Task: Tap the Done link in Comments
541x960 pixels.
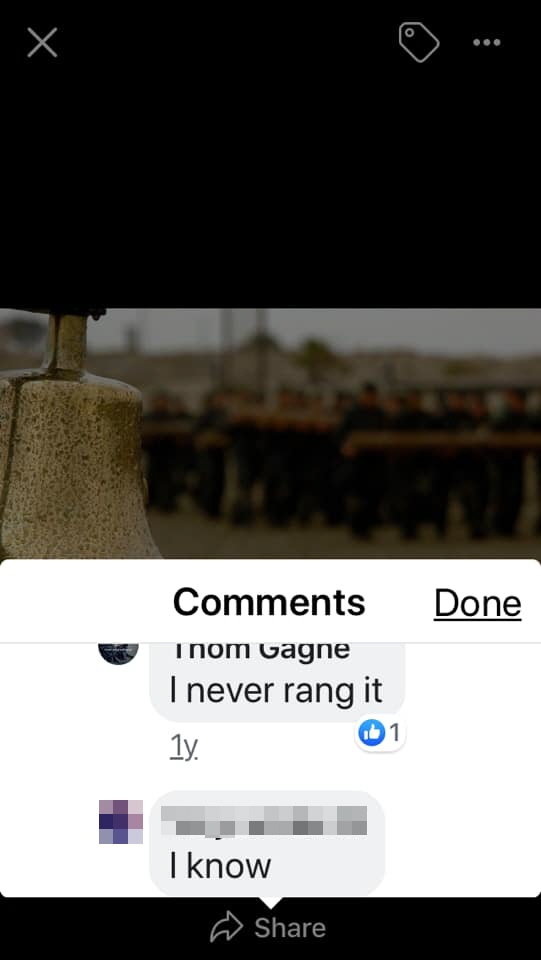Action: pyautogui.click(x=477, y=603)
